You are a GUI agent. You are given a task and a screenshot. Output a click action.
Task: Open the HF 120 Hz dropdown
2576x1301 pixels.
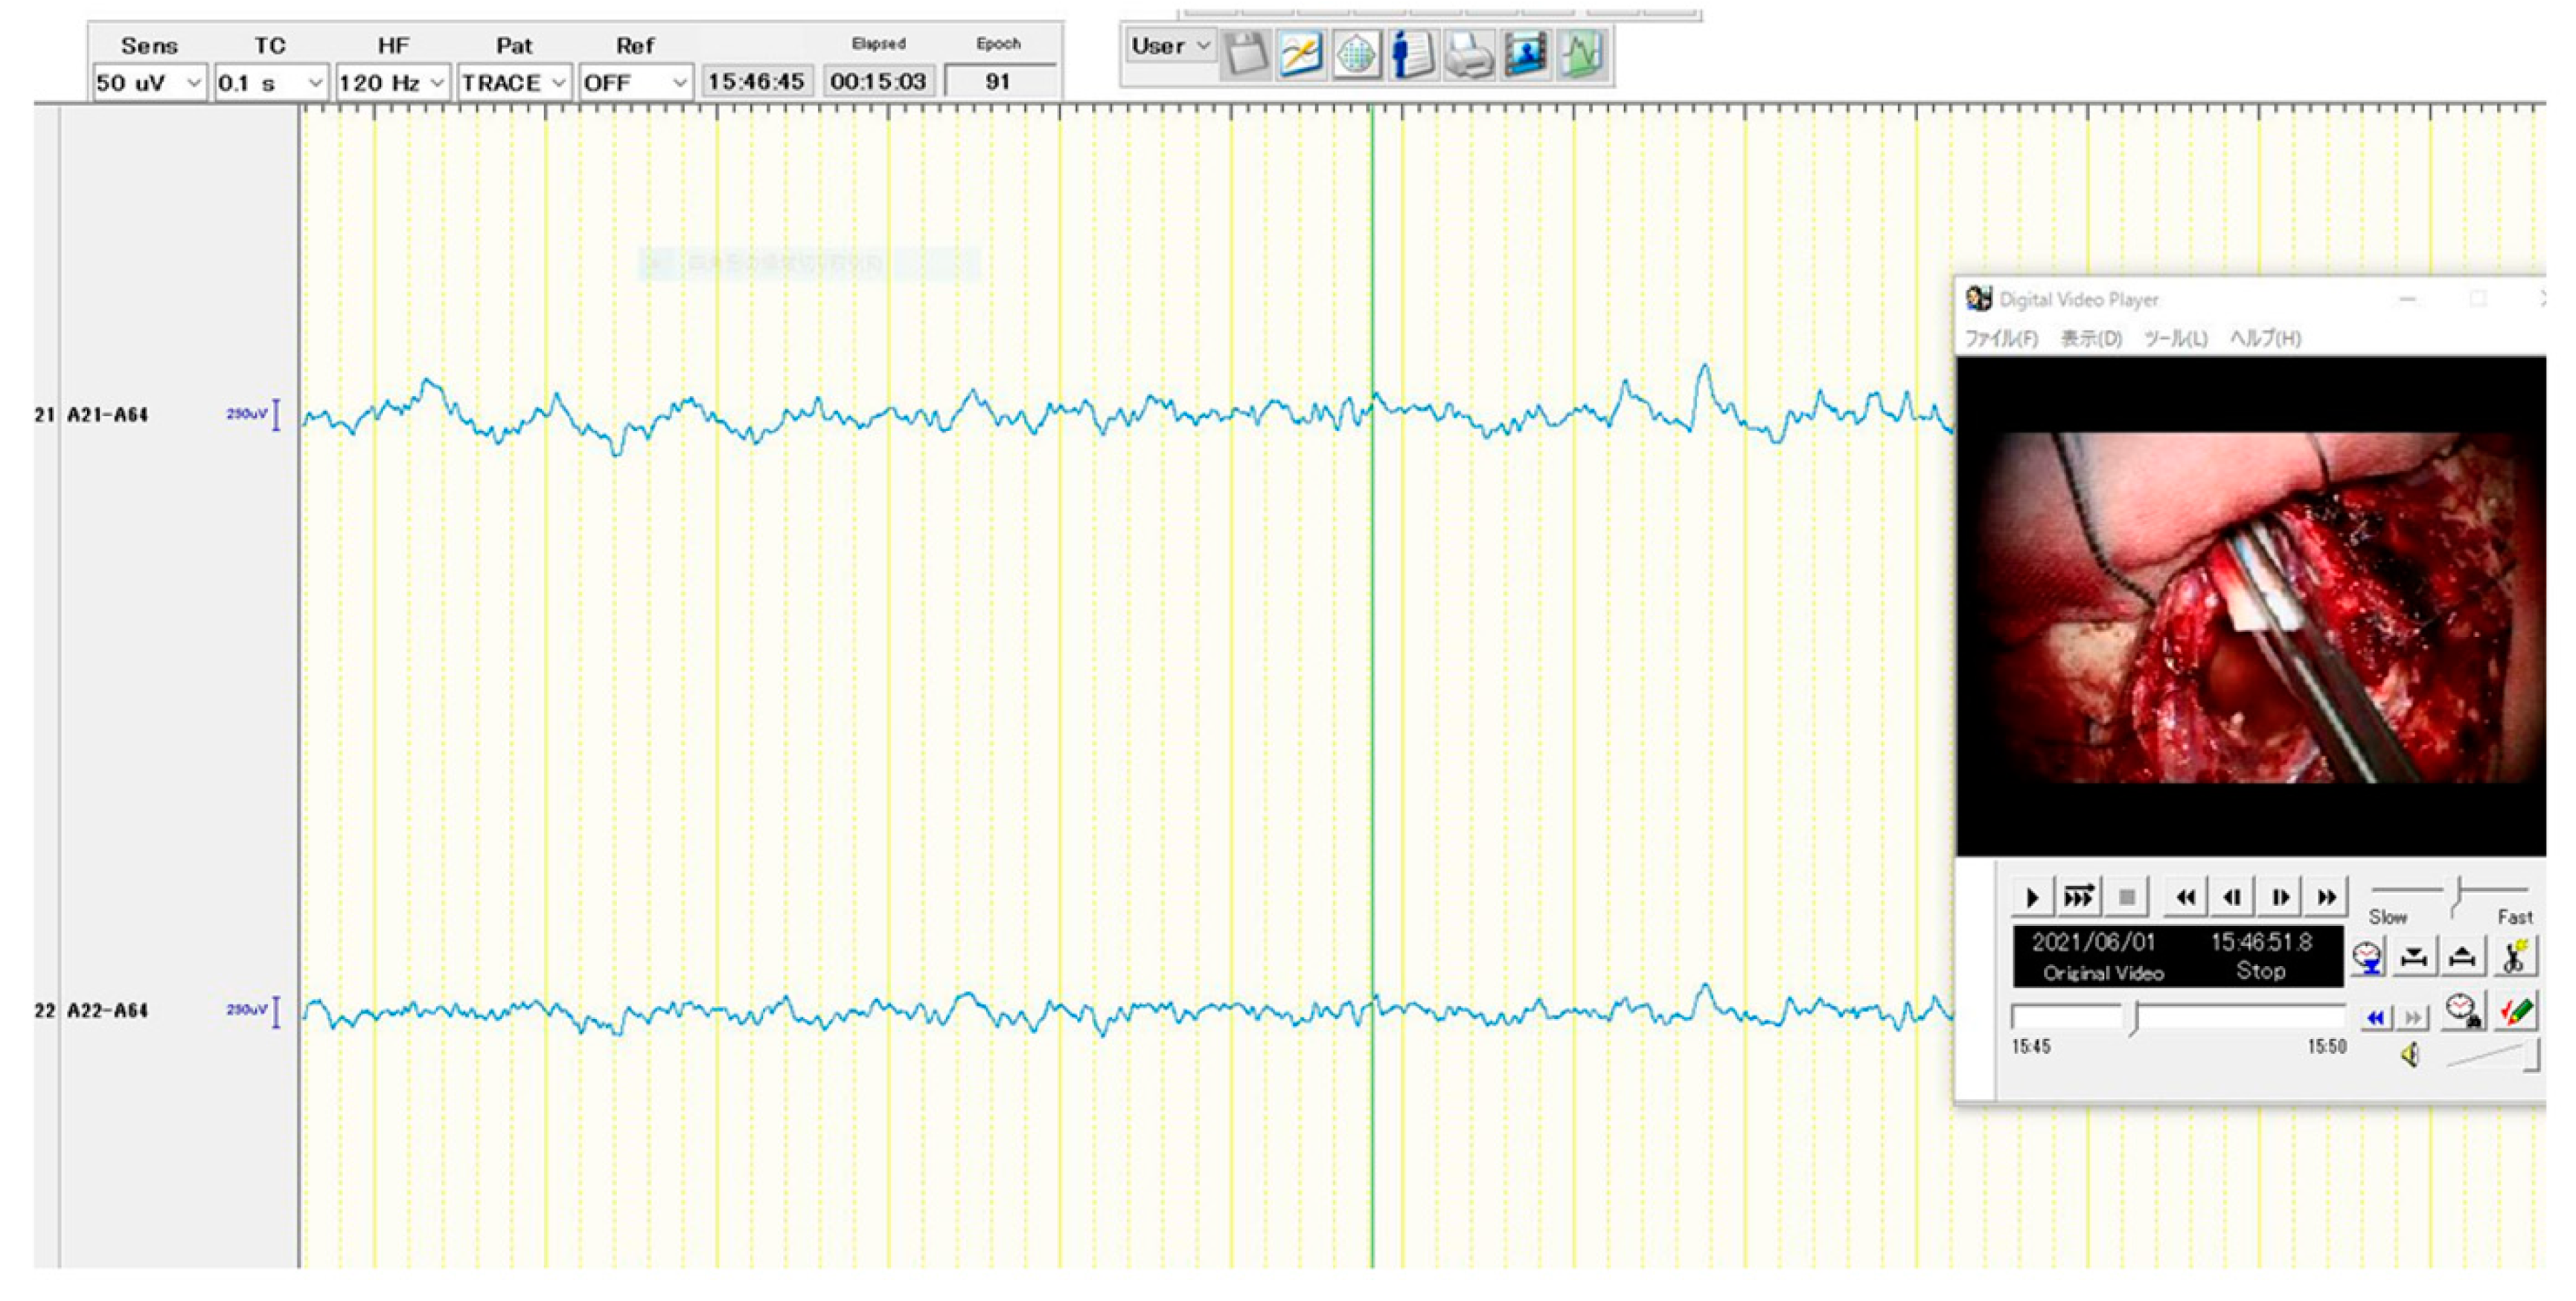pyautogui.click(x=393, y=82)
